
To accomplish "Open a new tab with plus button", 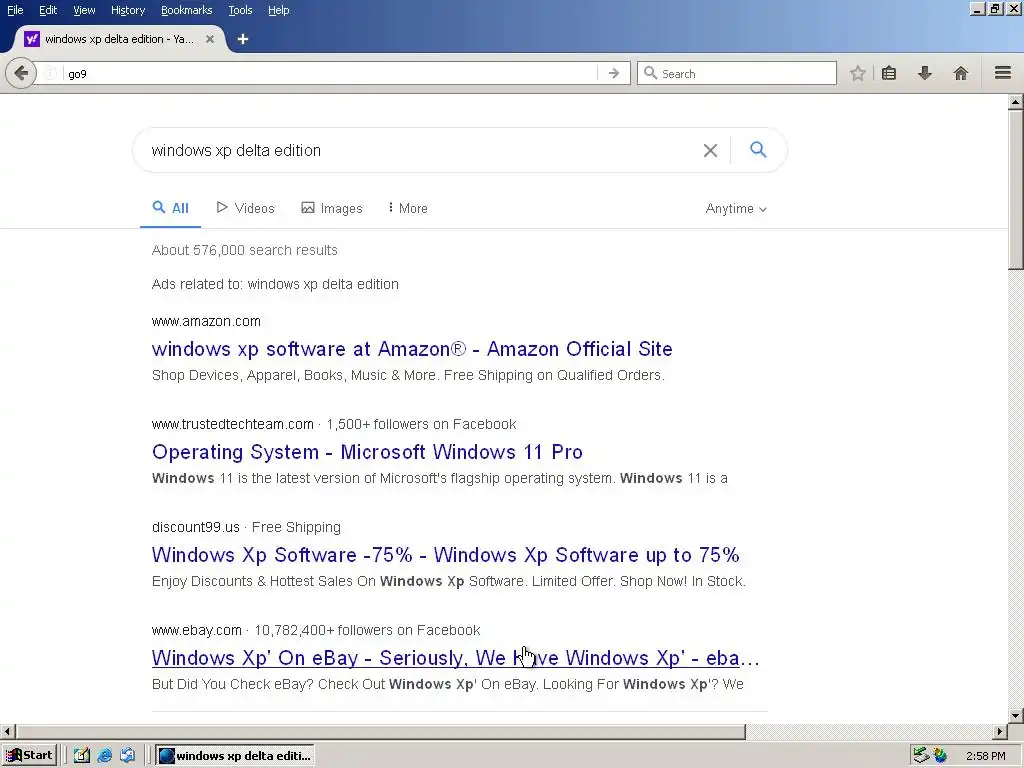I will coord(242,39).
